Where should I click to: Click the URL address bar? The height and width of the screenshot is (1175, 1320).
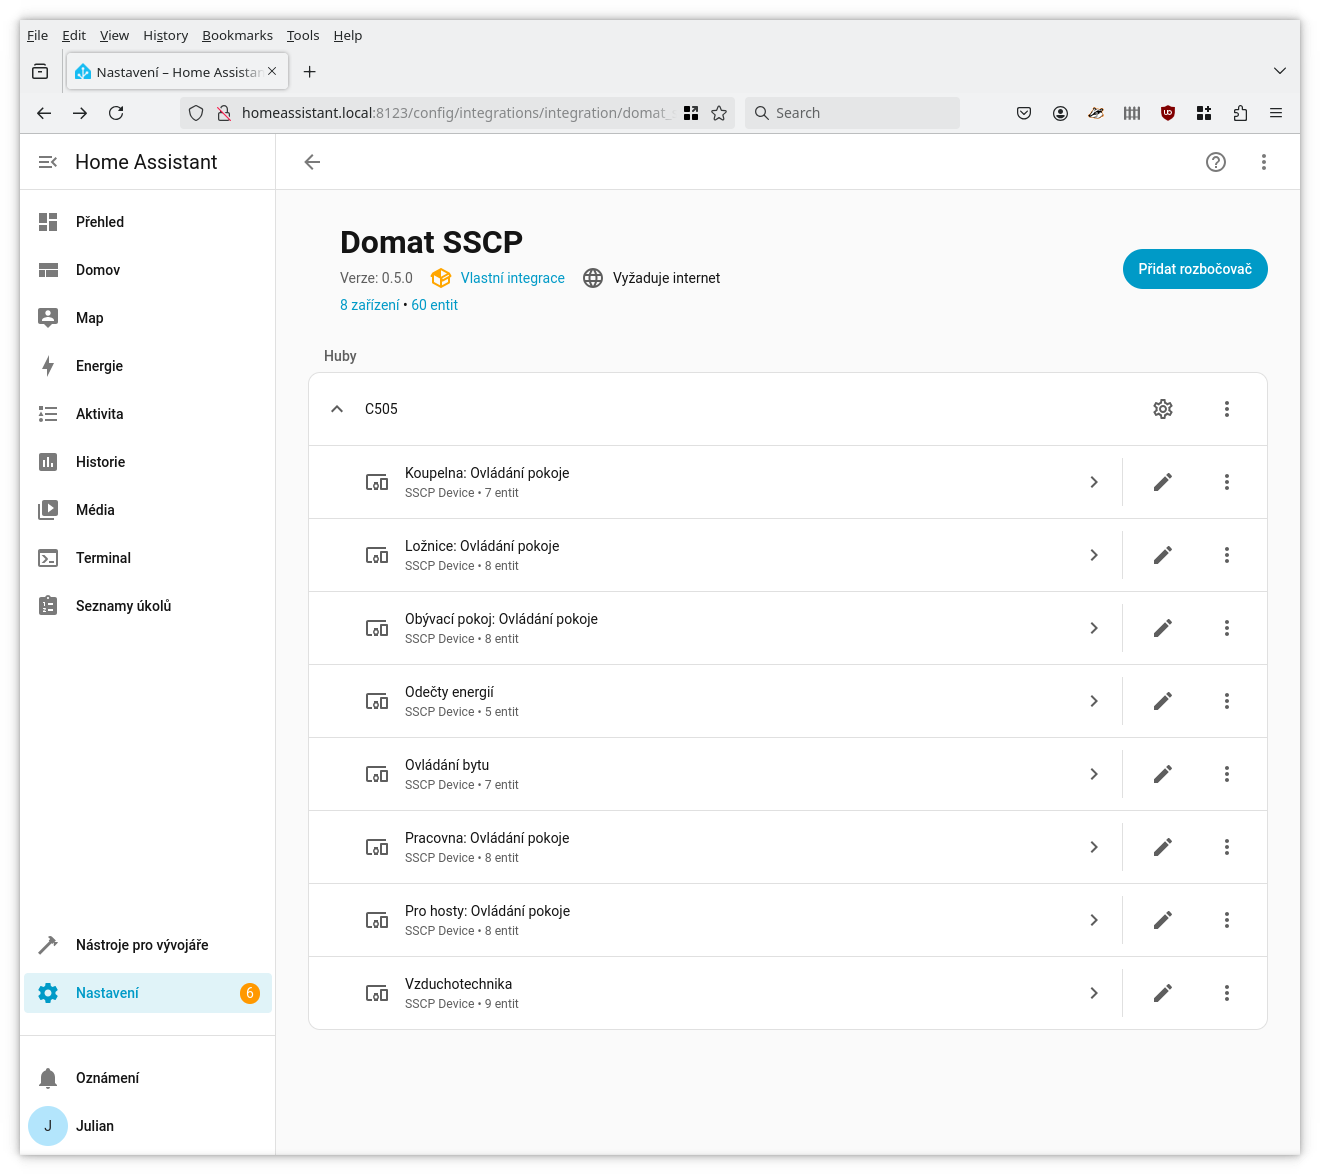tap(455, 113)
